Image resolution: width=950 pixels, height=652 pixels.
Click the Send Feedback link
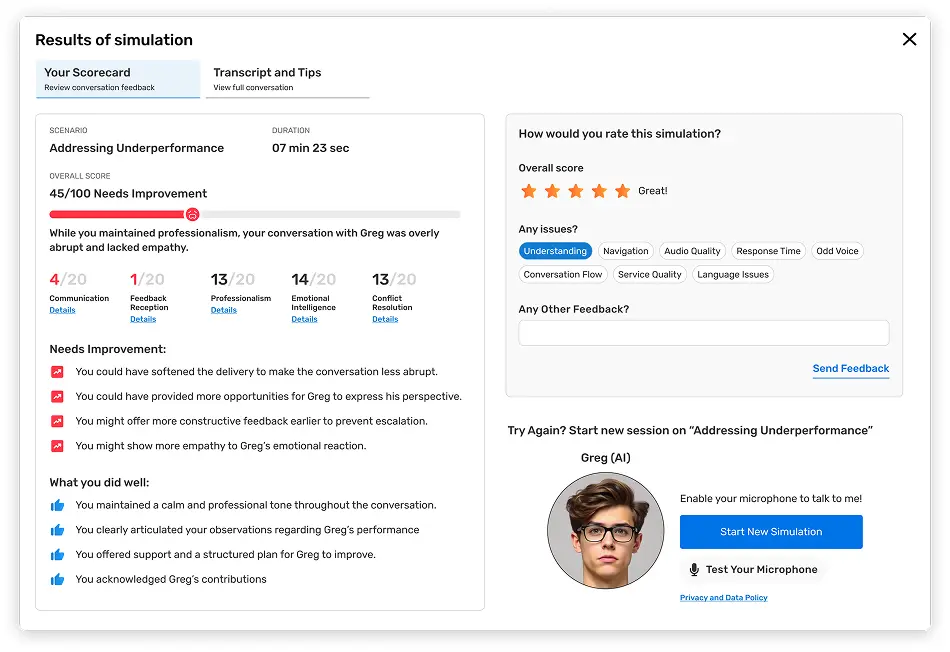[851, 368]
